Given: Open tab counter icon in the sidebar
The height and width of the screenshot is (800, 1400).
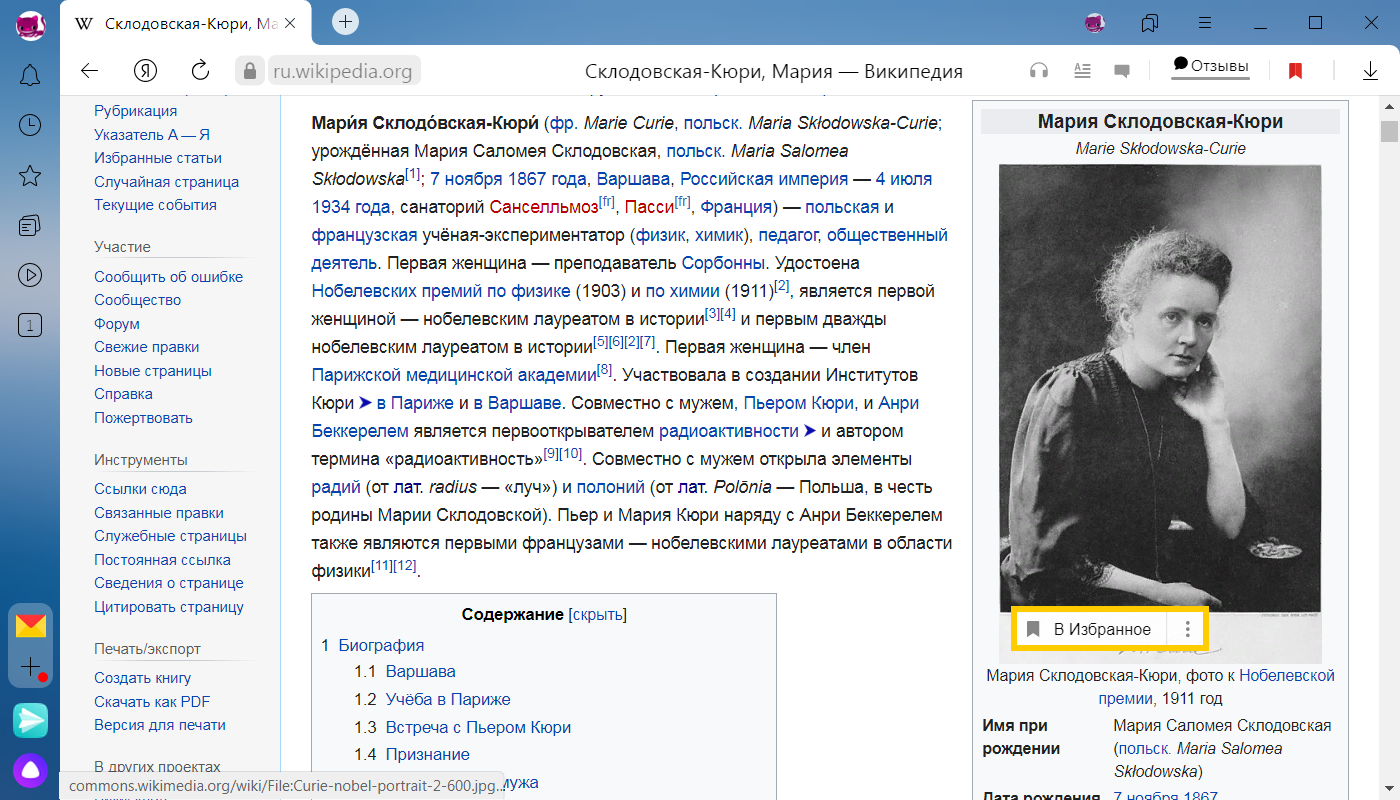Looking at the screenshot, I should pos(30,325).
